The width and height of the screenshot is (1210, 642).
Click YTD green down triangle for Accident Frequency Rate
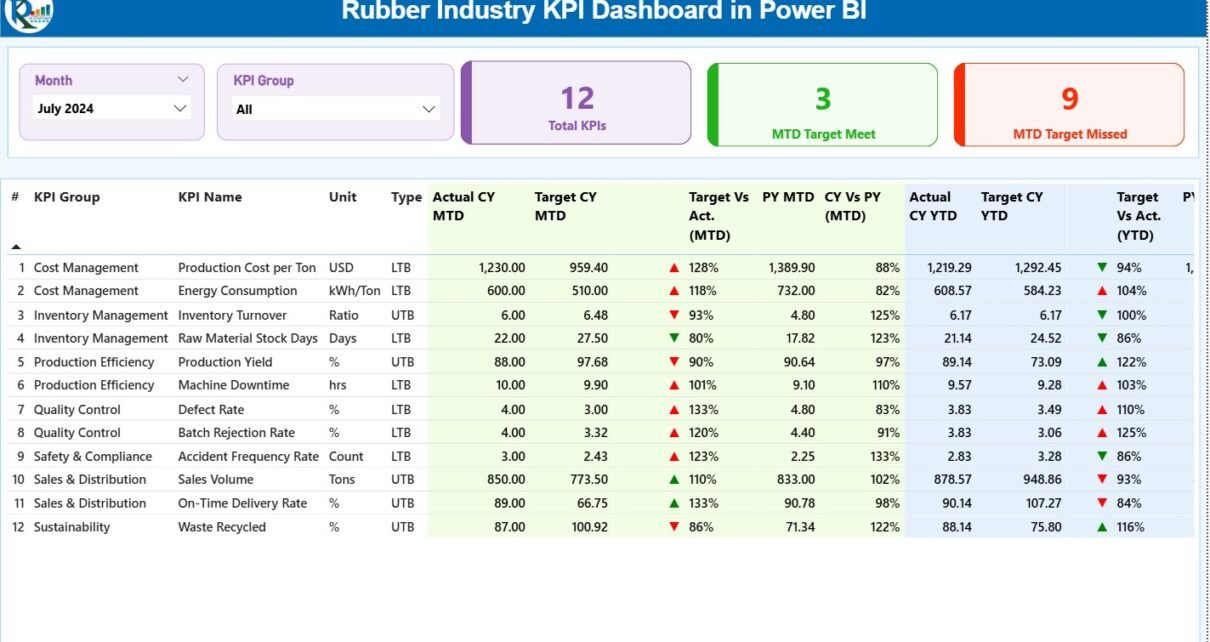tap(1102, 456)
